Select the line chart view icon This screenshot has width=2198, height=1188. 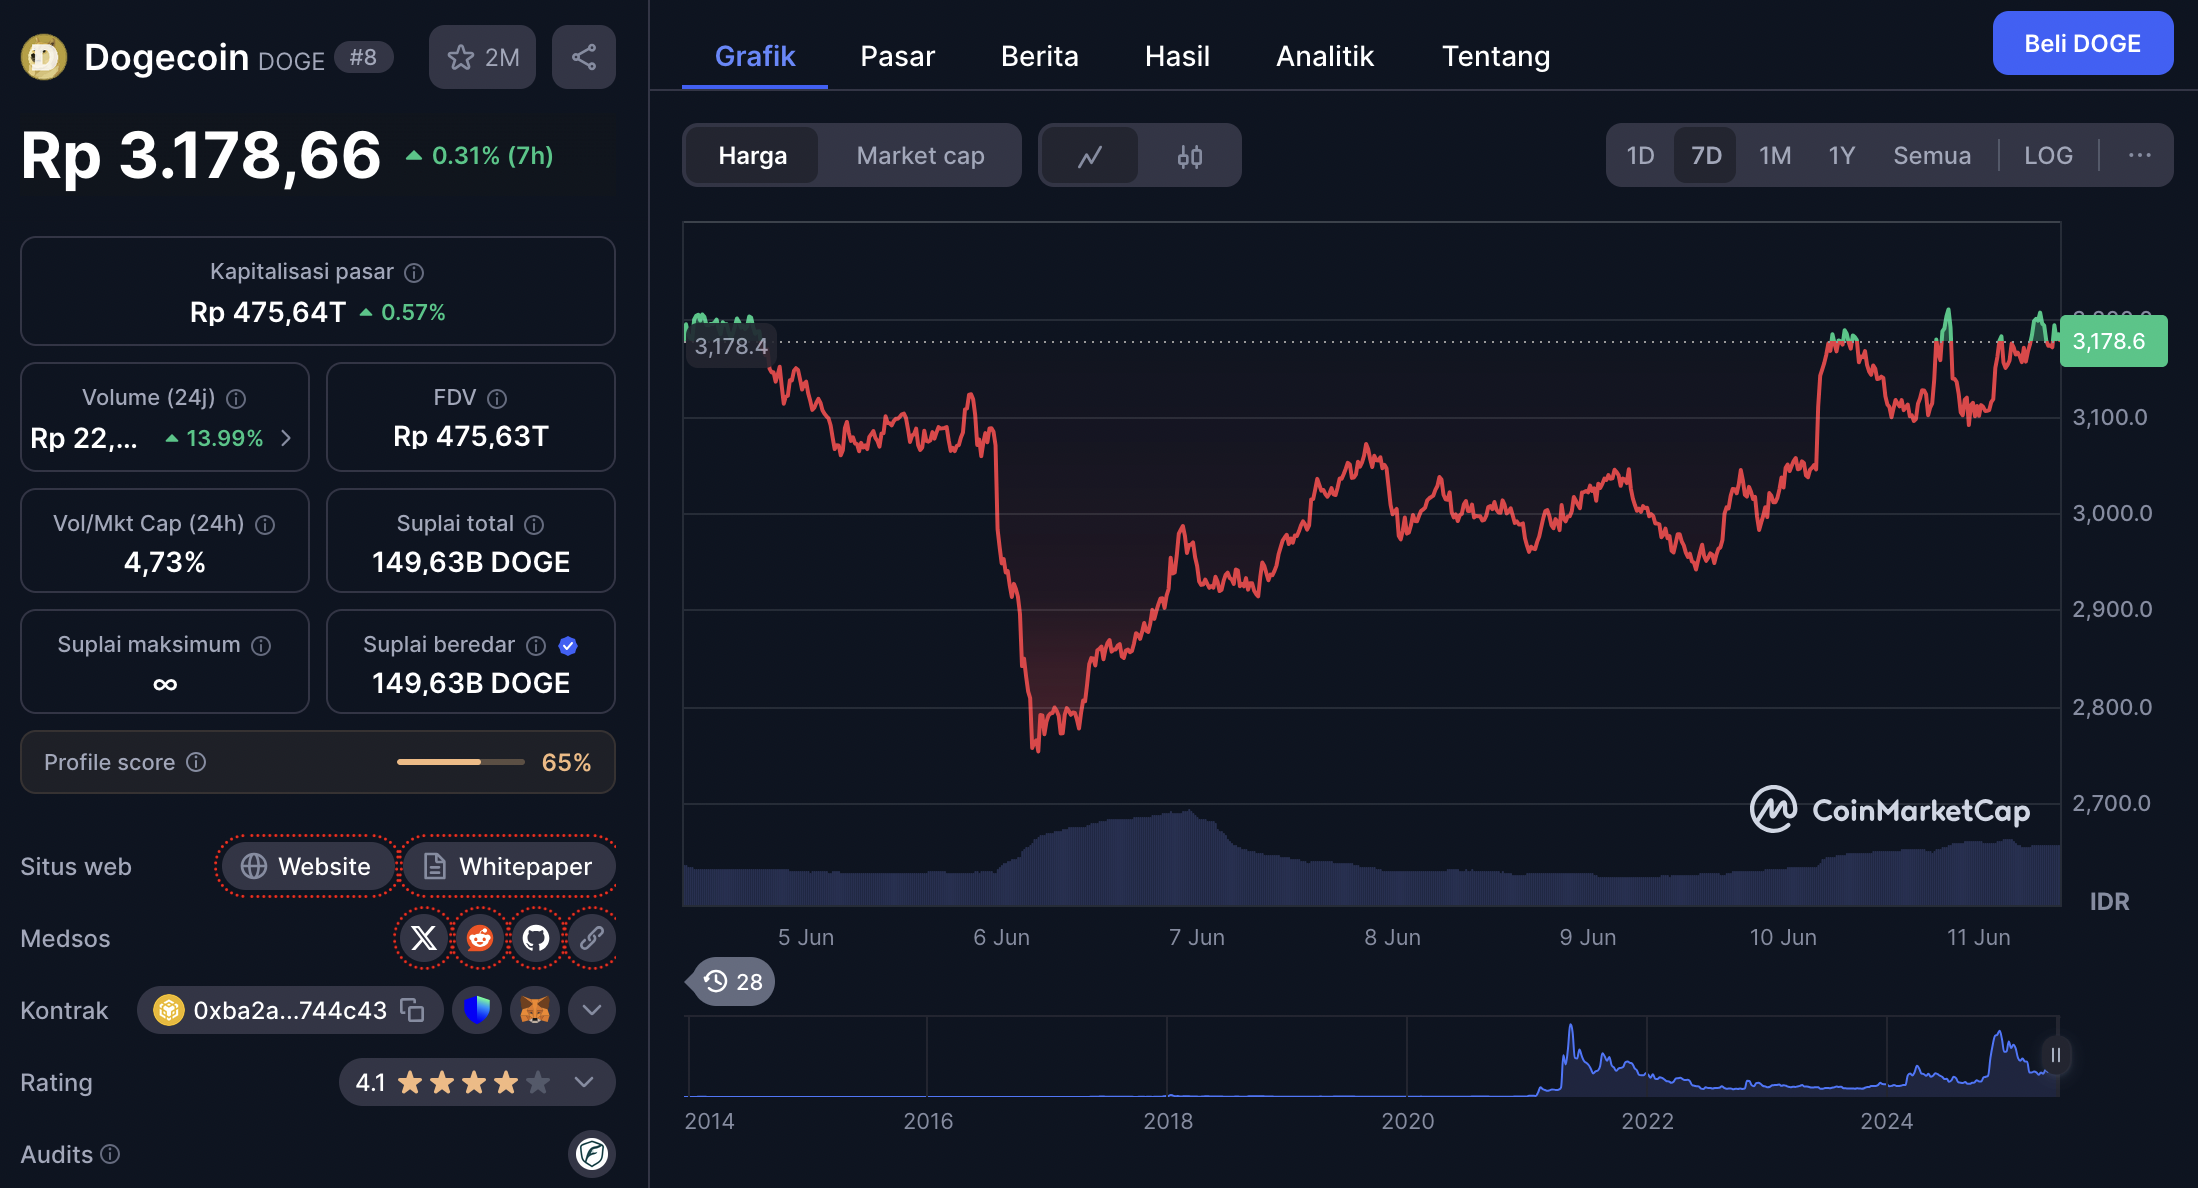tap(1090, 156)
